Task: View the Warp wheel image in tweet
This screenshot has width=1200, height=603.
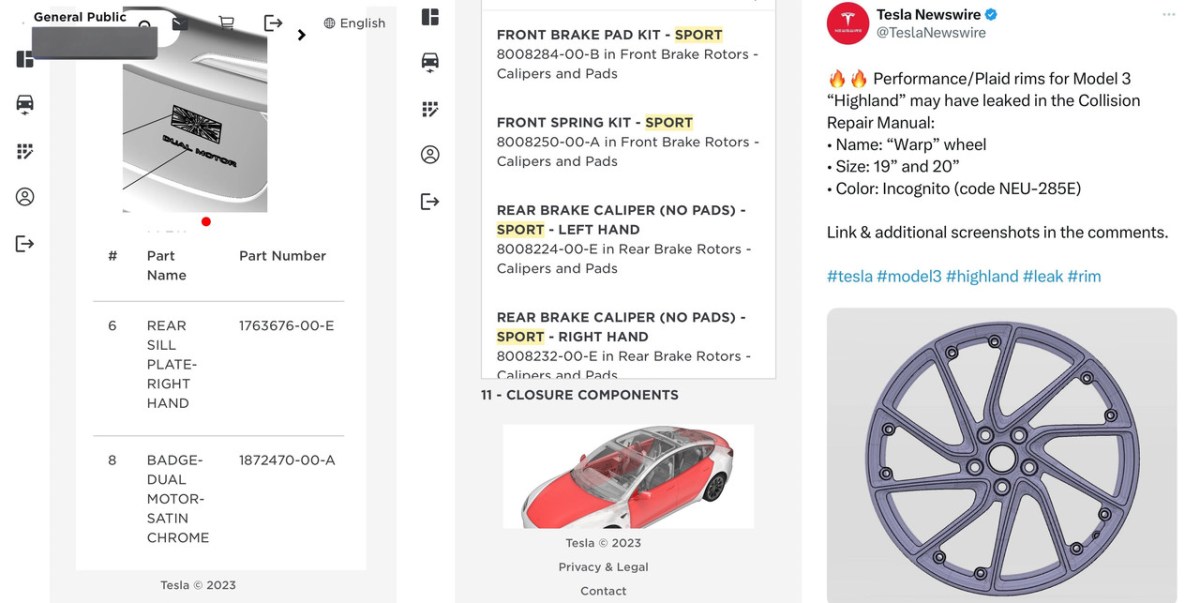Action: coord(1001,456)
